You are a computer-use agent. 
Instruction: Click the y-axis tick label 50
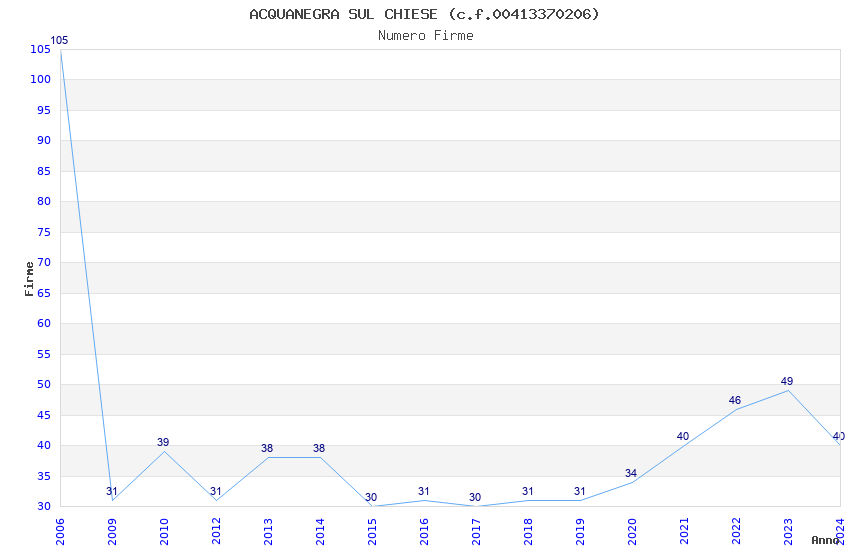44,385
